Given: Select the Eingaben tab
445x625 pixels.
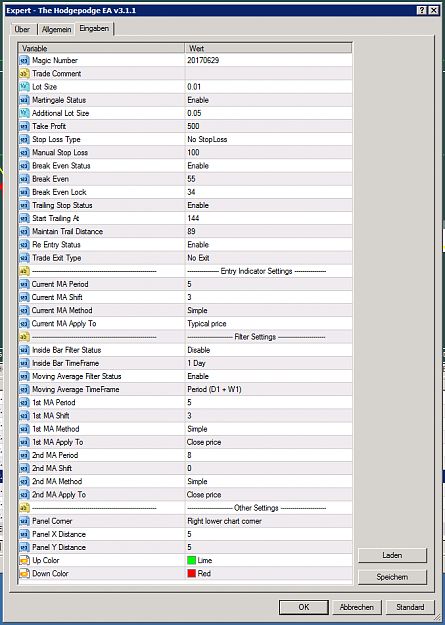Looking at the screenshot, I should coord(94,29).
